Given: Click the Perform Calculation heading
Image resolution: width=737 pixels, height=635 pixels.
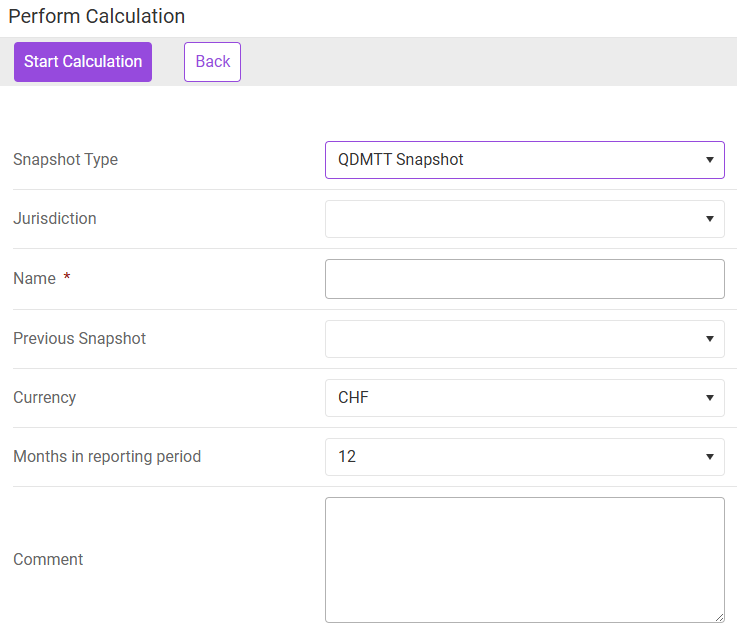Looking at the screenshot, I should click(x=97, y=16).
